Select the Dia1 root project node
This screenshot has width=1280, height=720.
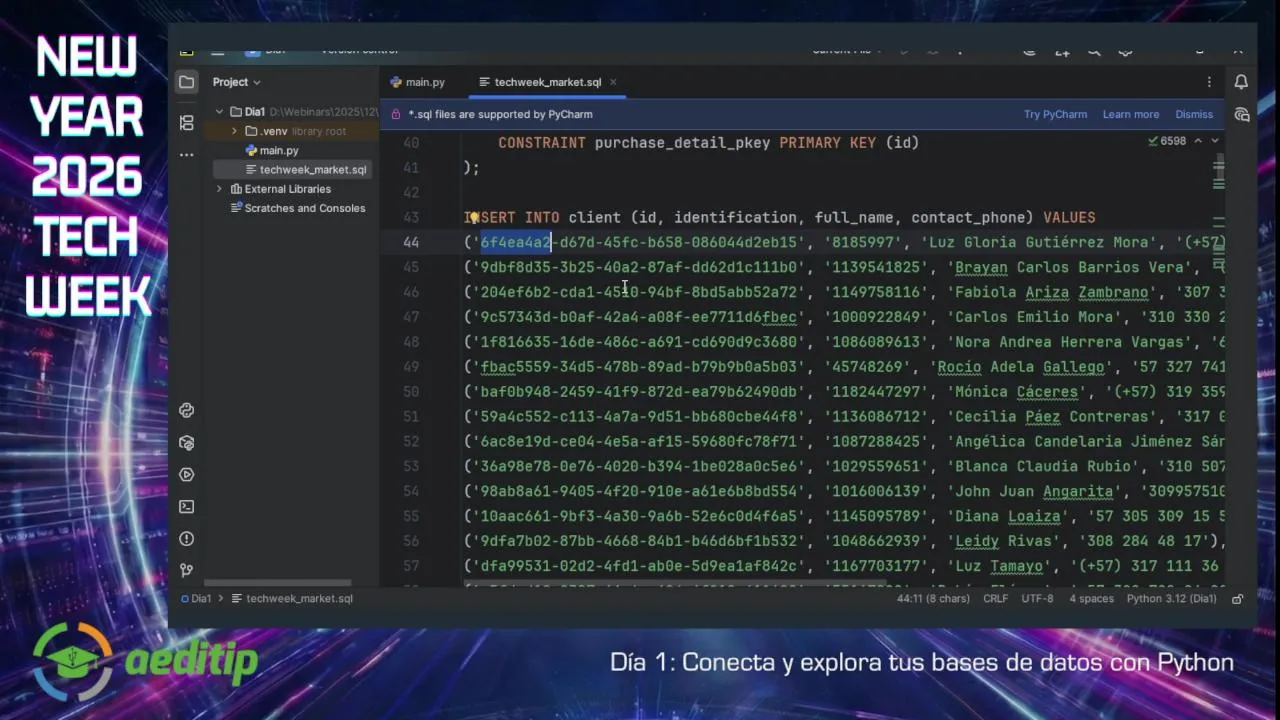(255, 112)
